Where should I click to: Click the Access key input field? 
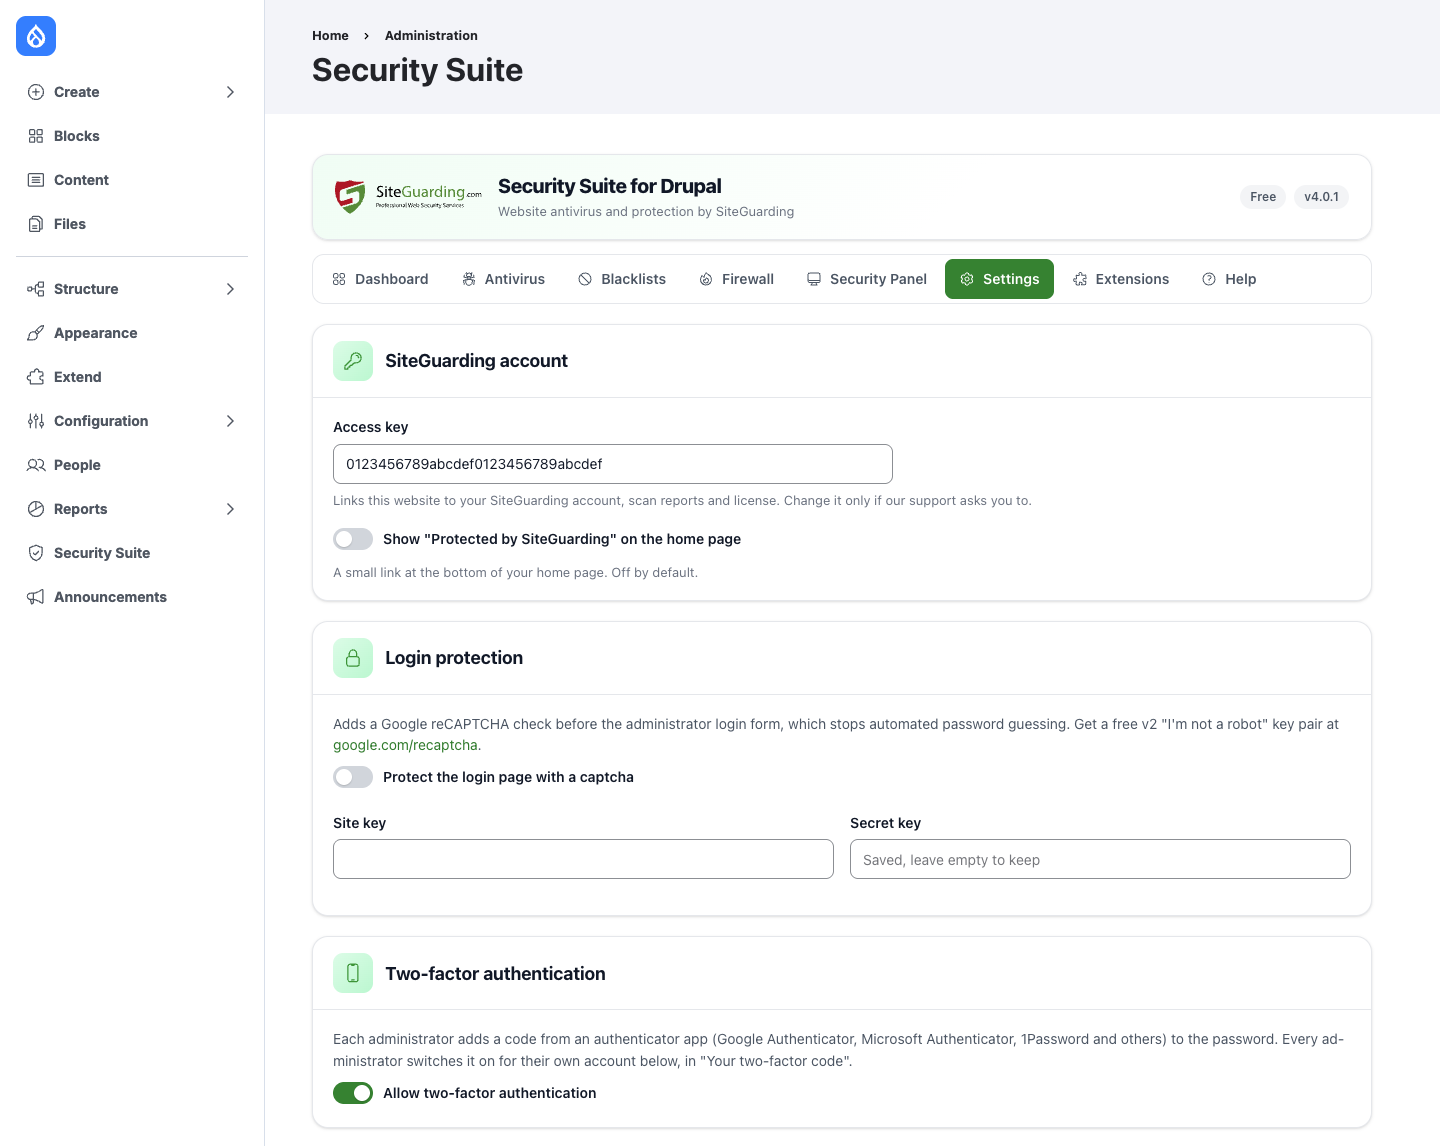[x=613, y=464]
